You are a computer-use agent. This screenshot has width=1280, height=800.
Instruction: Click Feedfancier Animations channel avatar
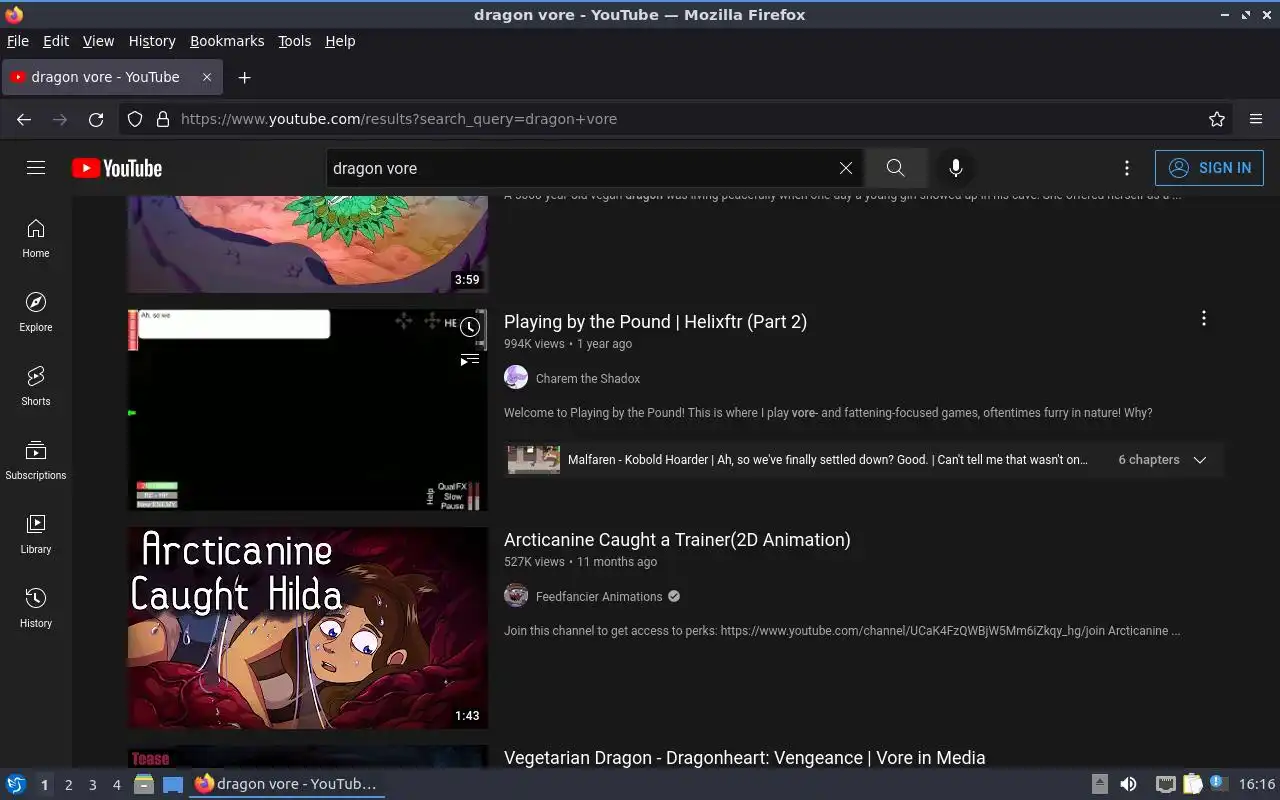coord(516,595)
